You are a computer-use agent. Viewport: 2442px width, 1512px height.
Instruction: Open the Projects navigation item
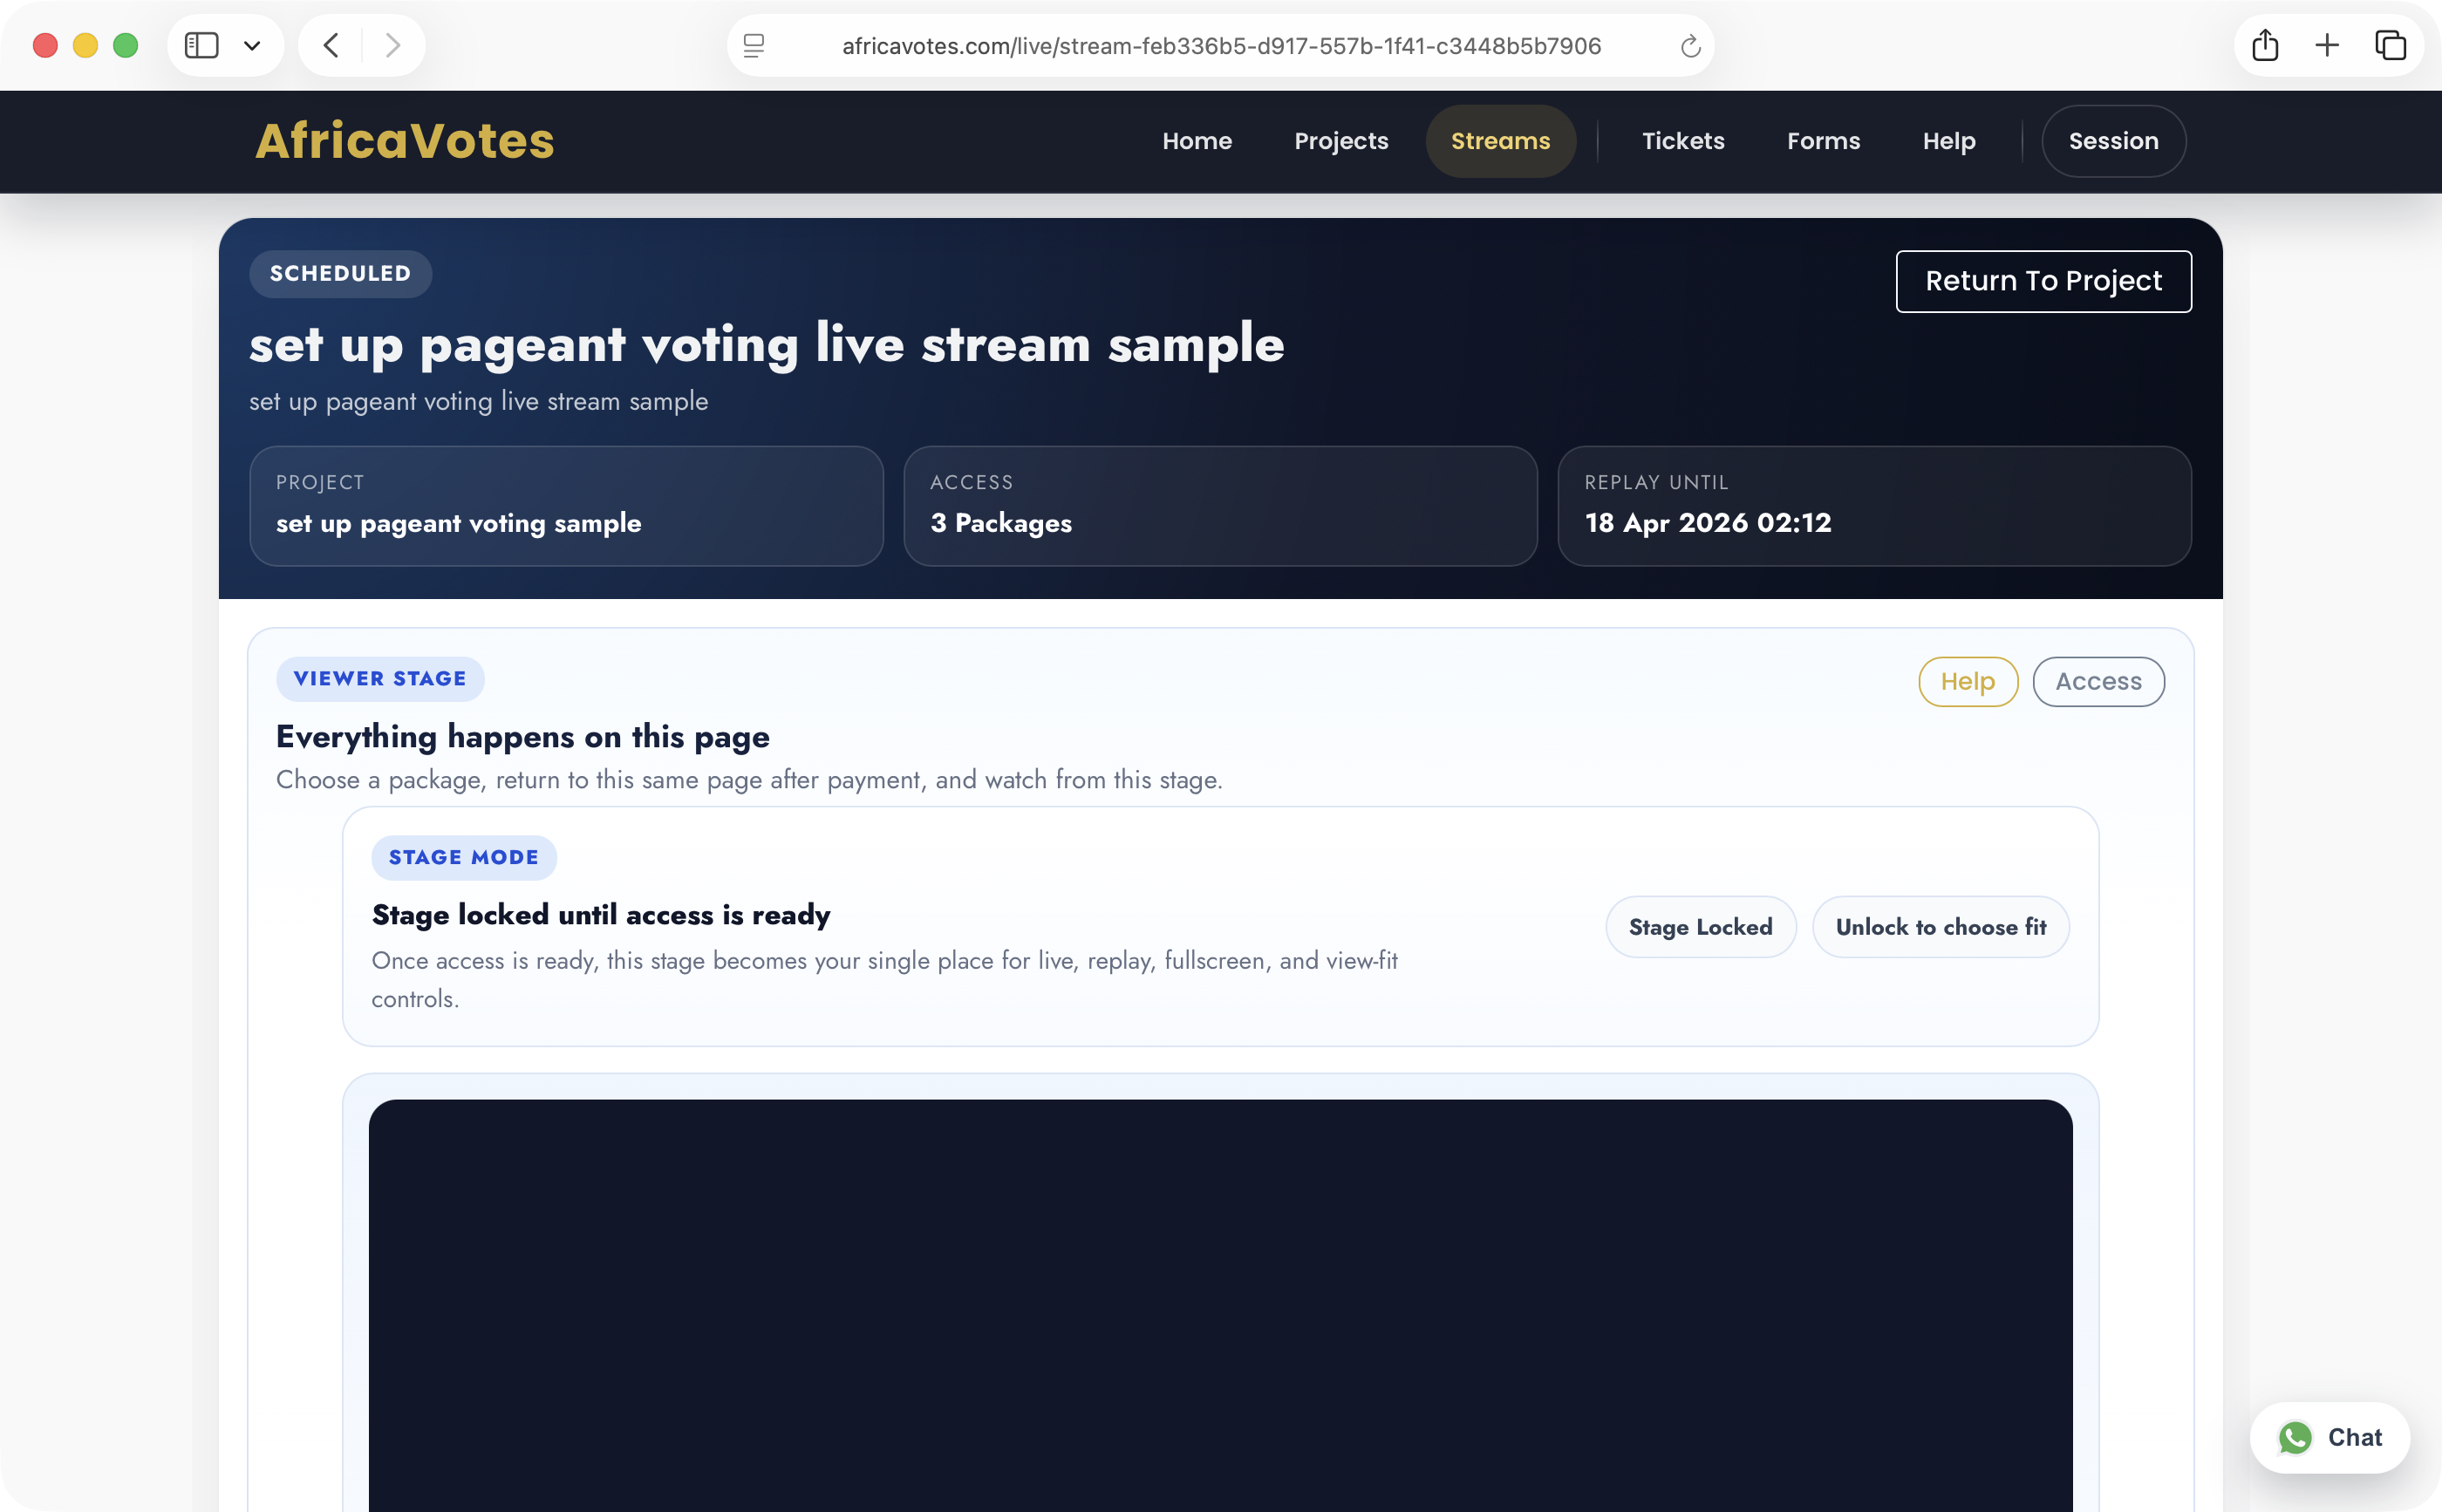[1341, 141]
